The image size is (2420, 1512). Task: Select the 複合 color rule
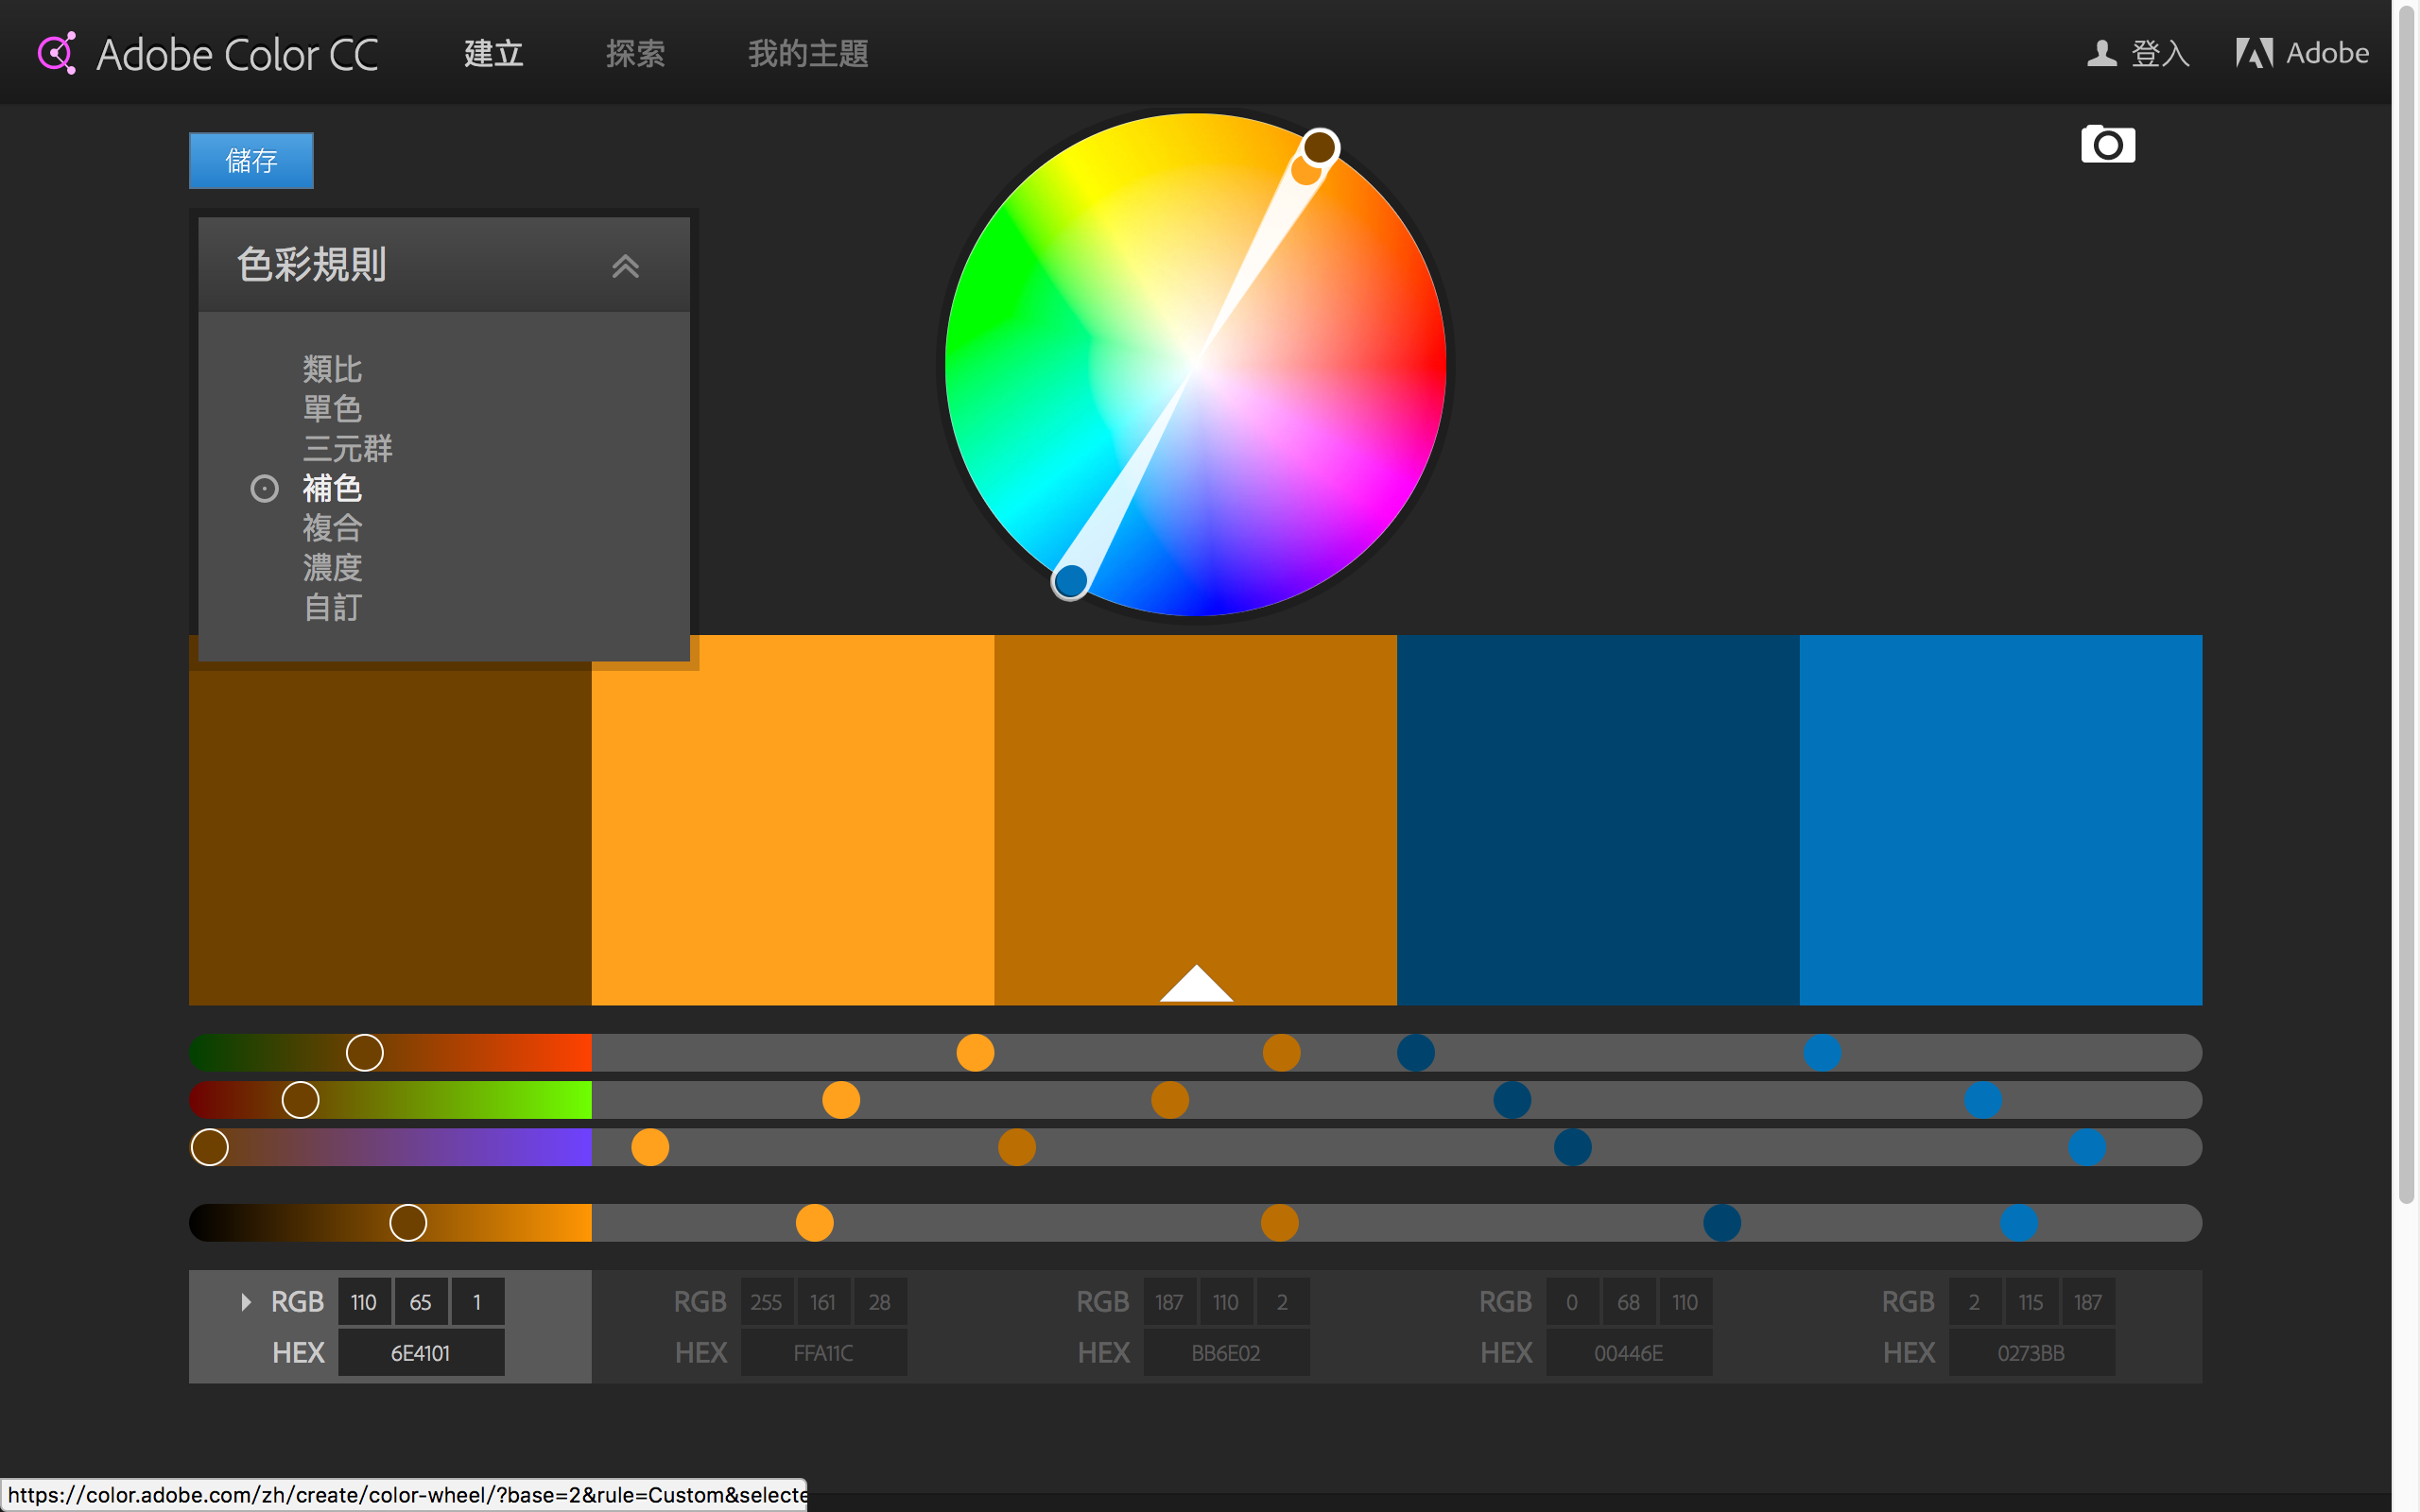coord(332,528)
